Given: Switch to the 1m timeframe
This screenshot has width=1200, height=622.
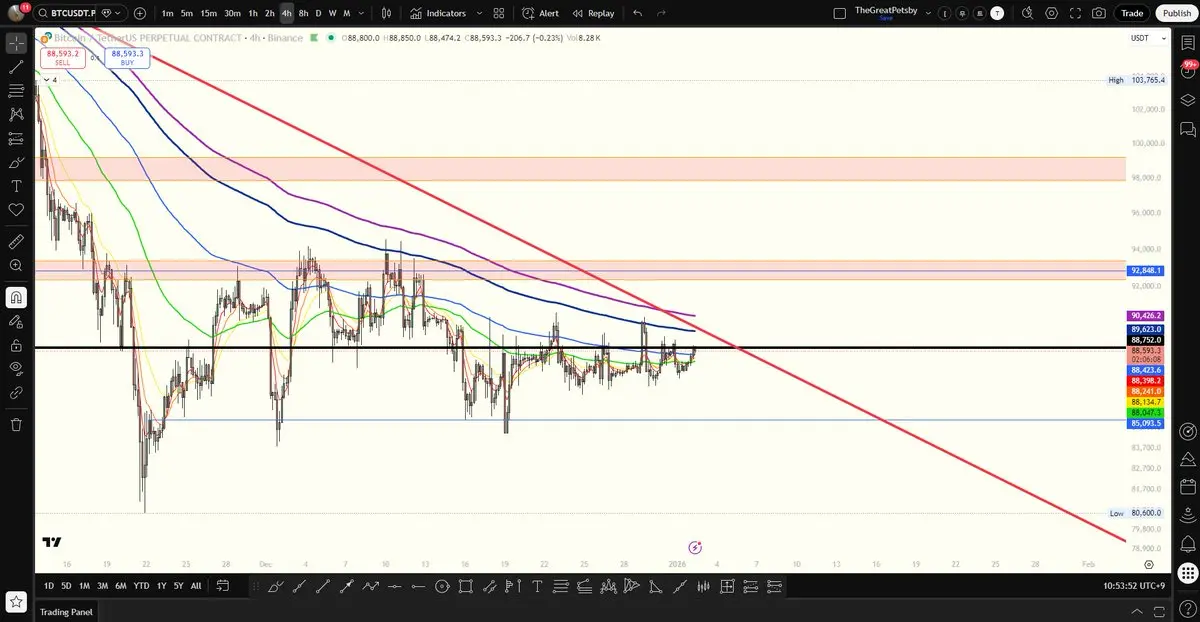Looking at the screenshot, I should [167, 13].
